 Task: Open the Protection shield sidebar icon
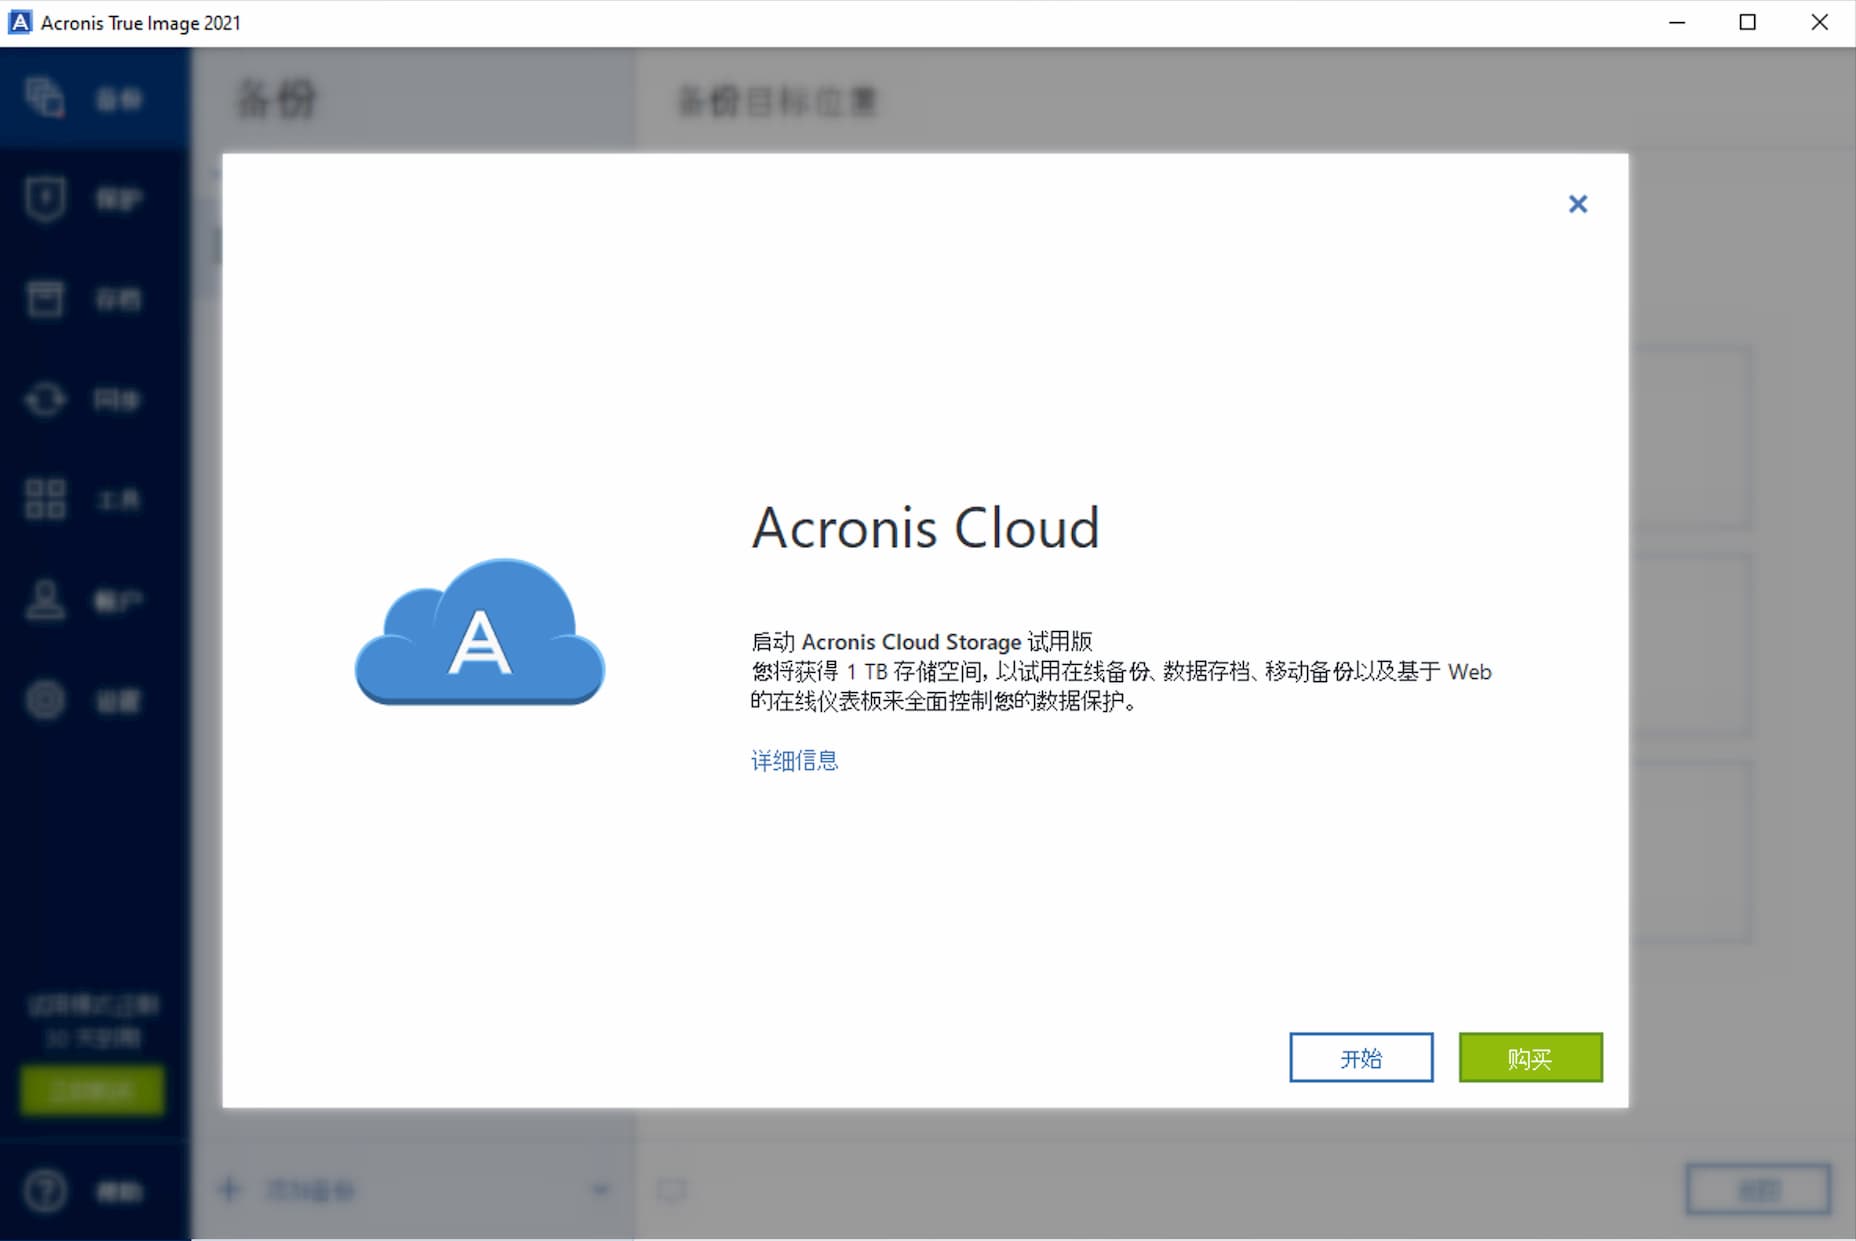pyautogui.click(x=46, y=198)
